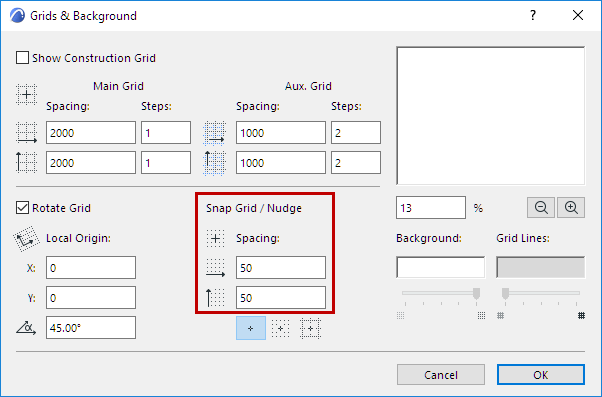602x397 pixels.
Task: Click the Aux. Grid horizontal spacing icon
Action: (214, 133)
